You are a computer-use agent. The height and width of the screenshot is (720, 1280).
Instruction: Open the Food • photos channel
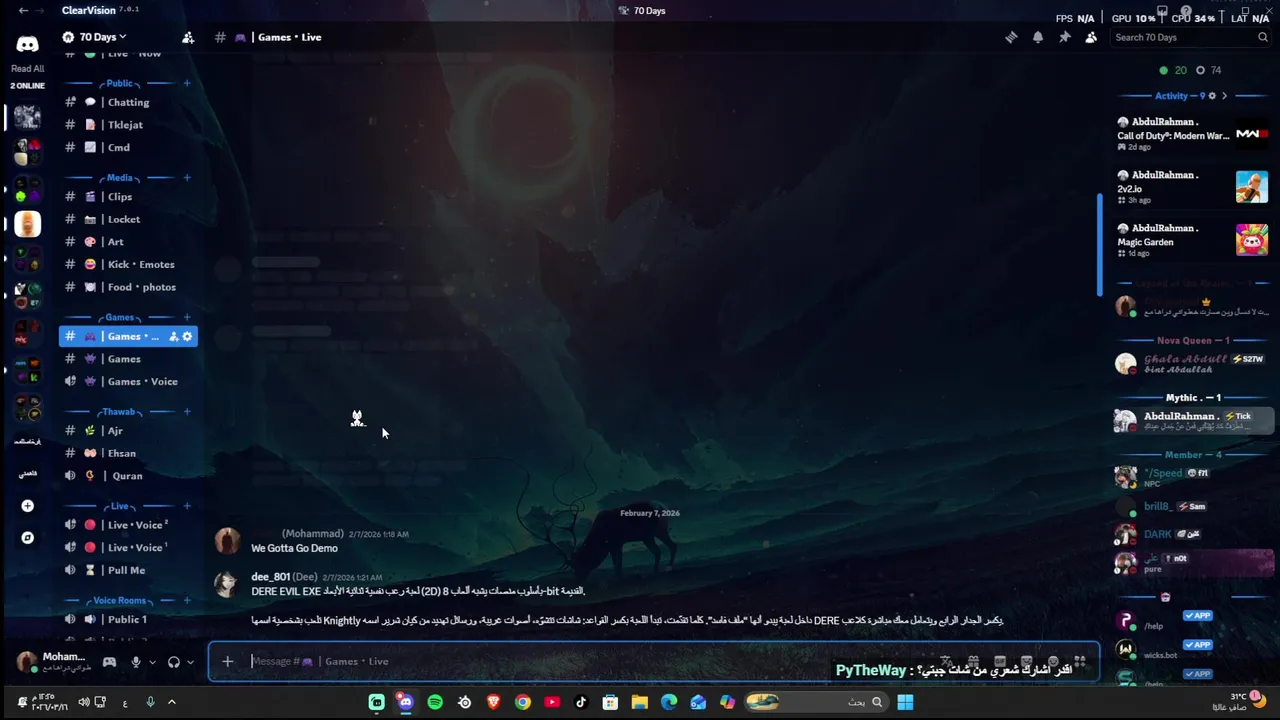click(x=128, y=287)
